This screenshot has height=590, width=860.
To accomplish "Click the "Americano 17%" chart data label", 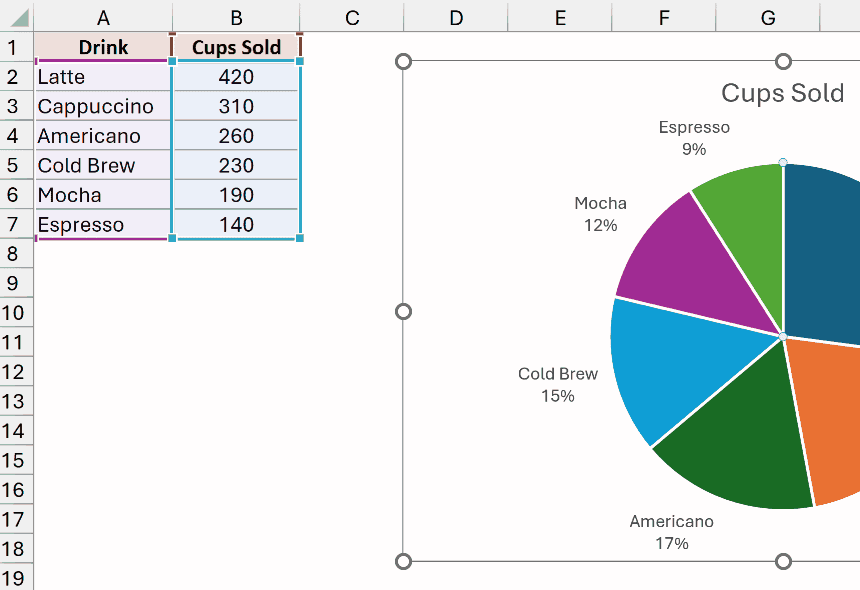I will tap(671, 532).
